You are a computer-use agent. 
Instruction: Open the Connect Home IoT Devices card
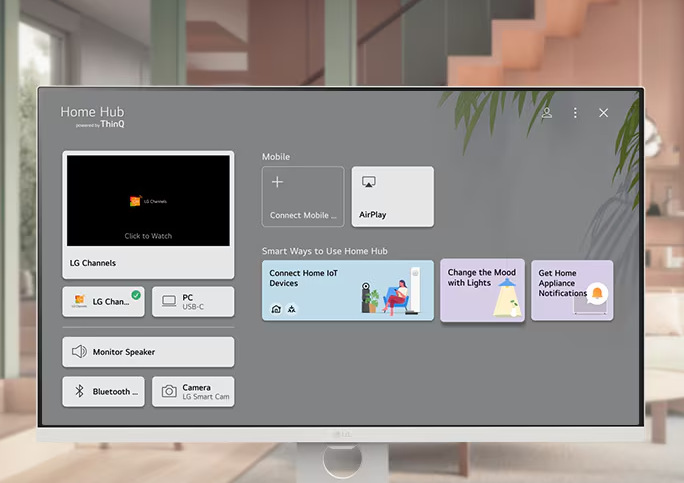[x=348, y=291]
